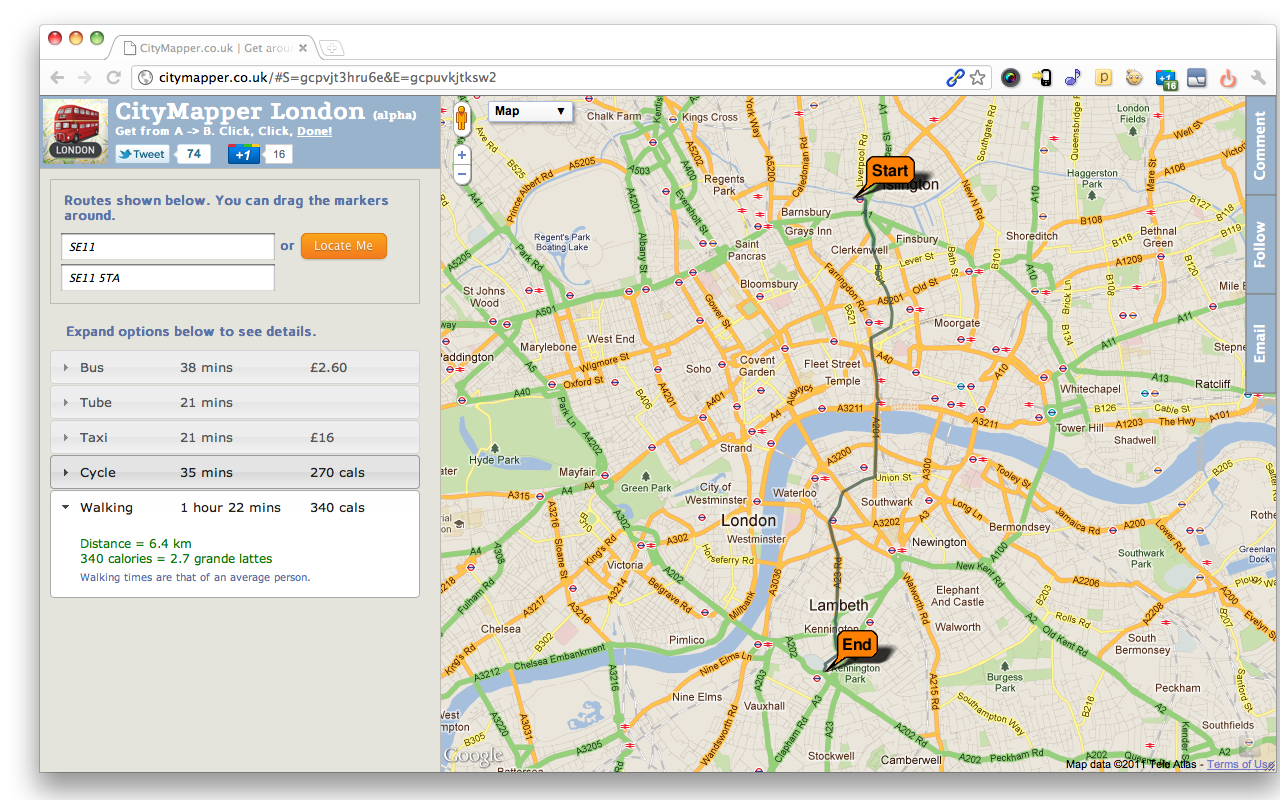Click the yellow 'p' extension icon
This screenshot has height=800, width=1280.
(1103, 77)
